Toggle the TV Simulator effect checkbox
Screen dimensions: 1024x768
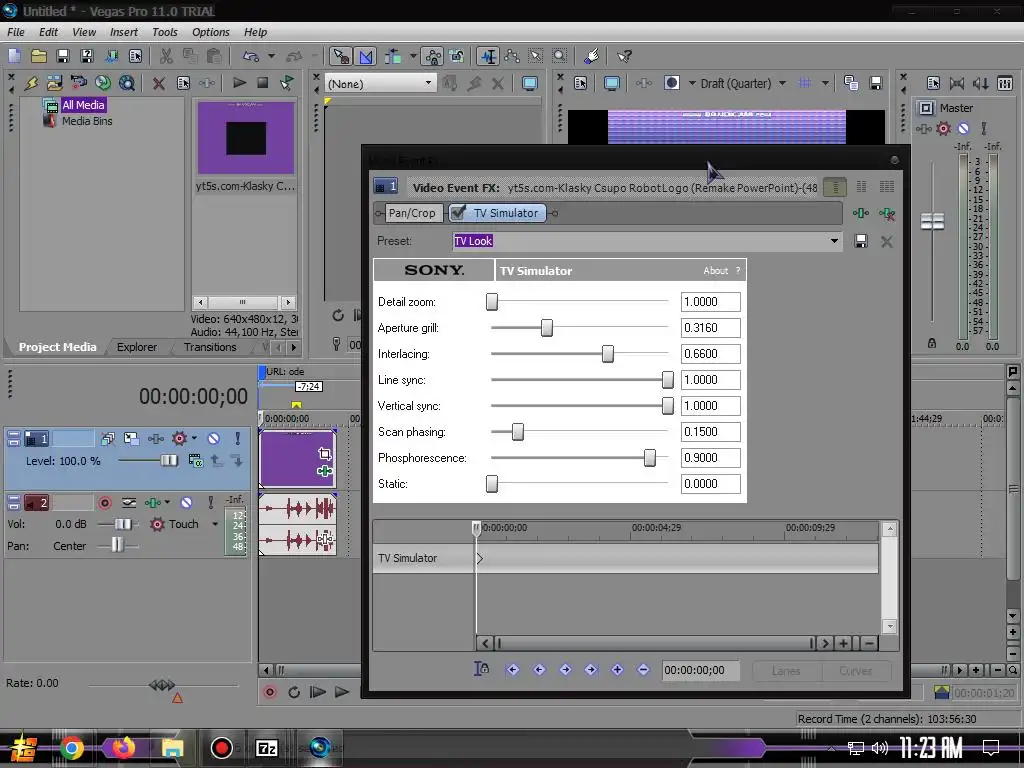(x=458, y=212)
